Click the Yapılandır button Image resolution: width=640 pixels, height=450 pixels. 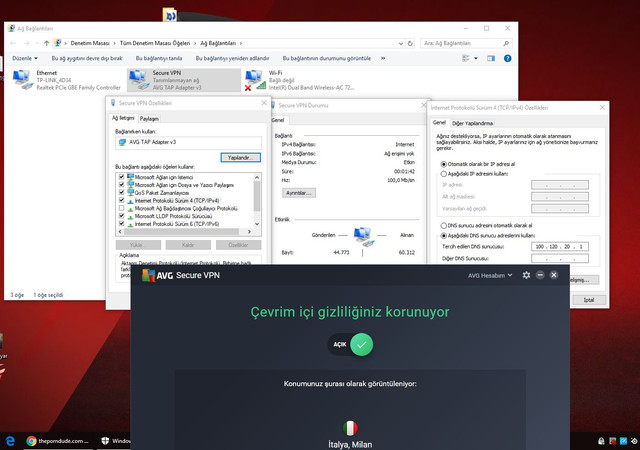[240, 158]
